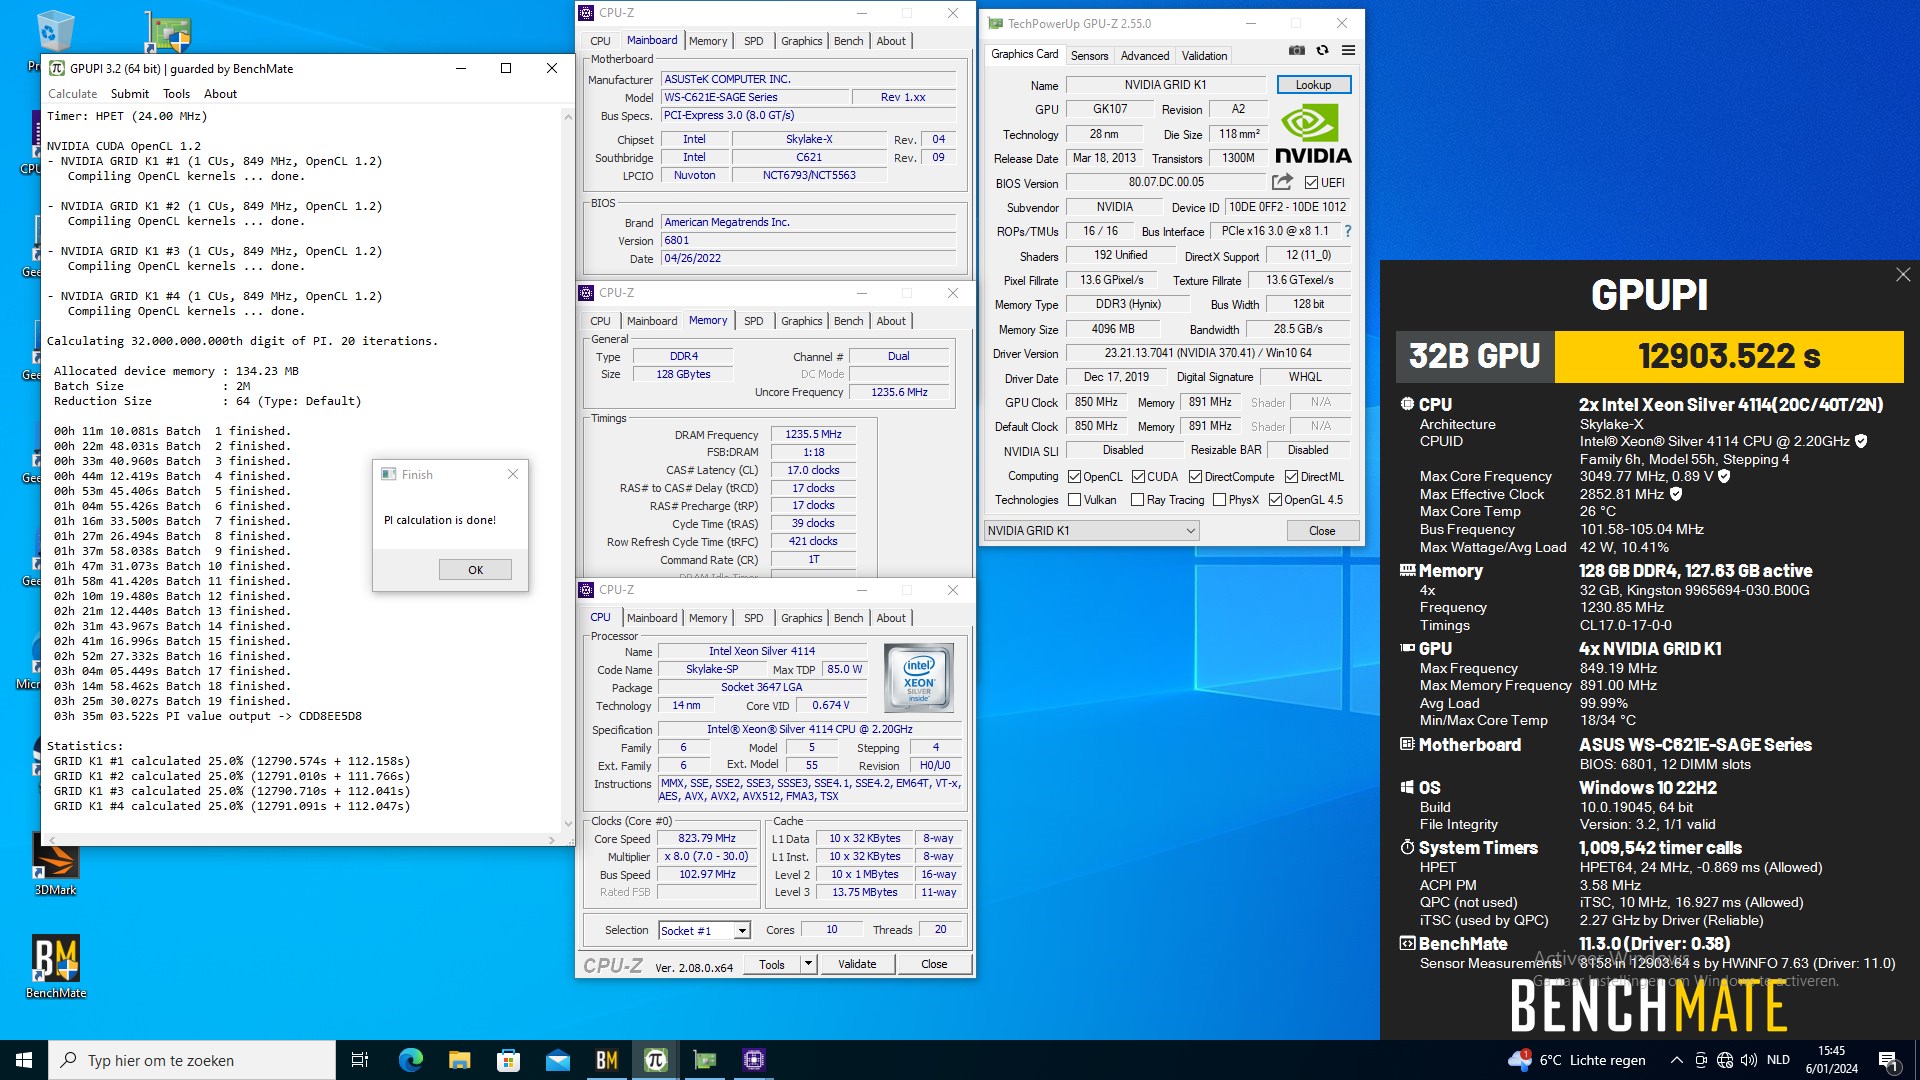
Task: Click the taskbar search box
Action: (x=192, y=1060)
